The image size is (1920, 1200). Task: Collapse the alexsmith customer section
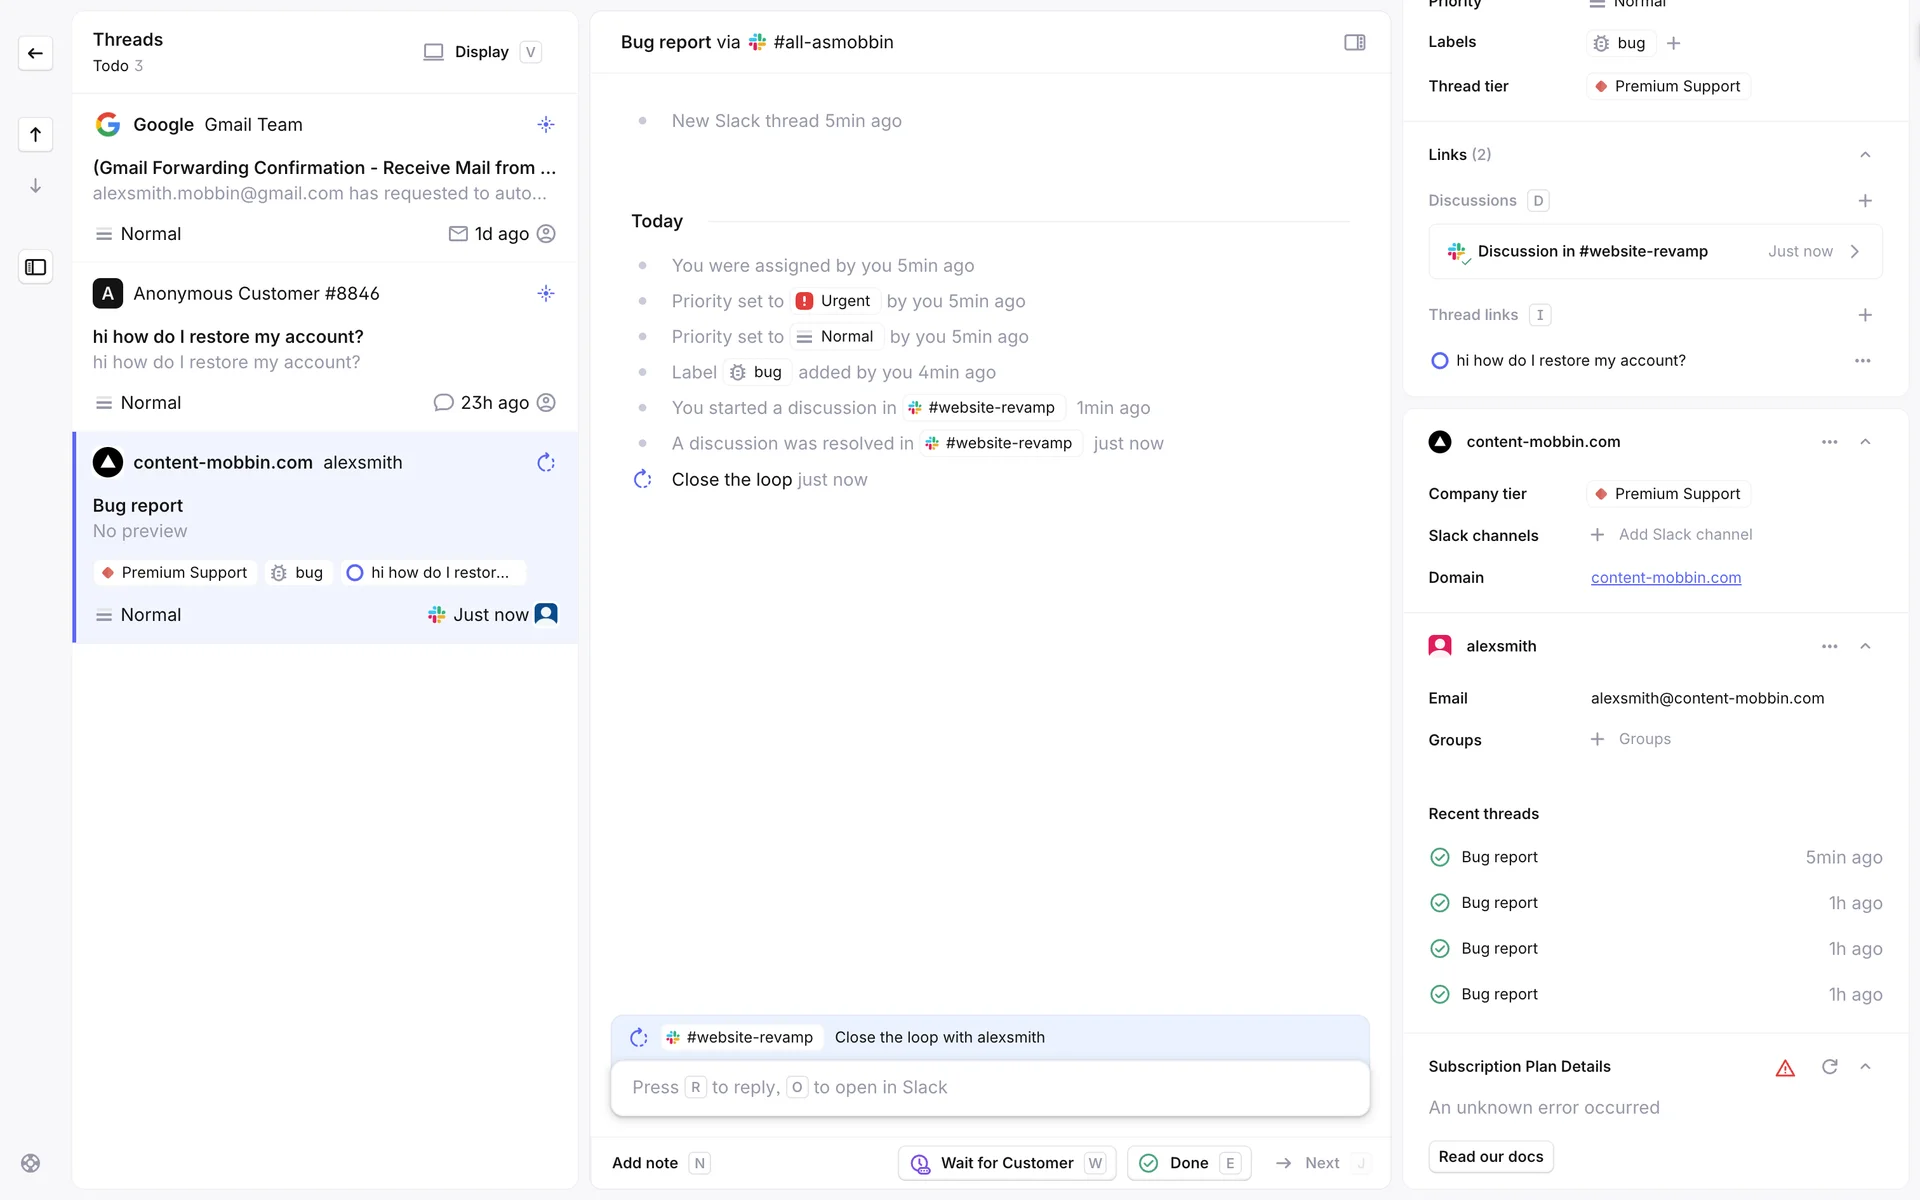(x=1864, y=646)
